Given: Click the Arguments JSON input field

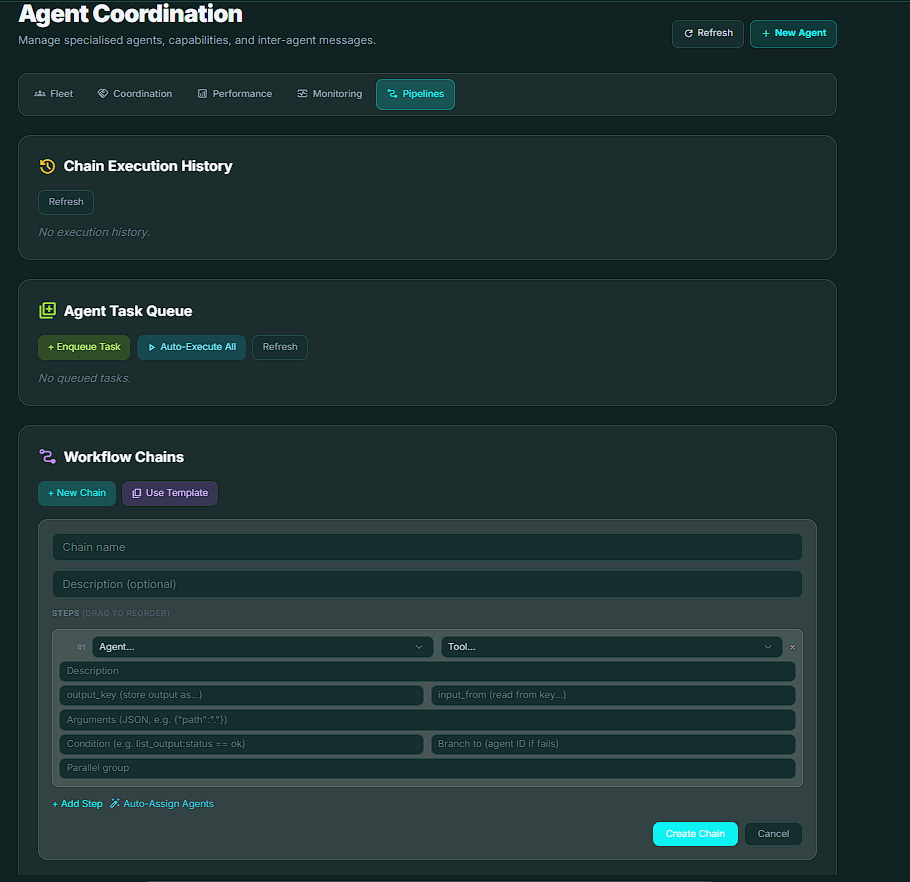Looking at the screenshot, I should pos(427,720).
